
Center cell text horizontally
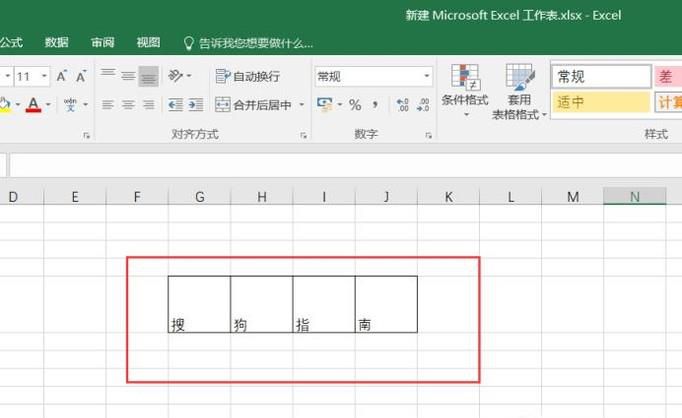(x=128, y=105)
